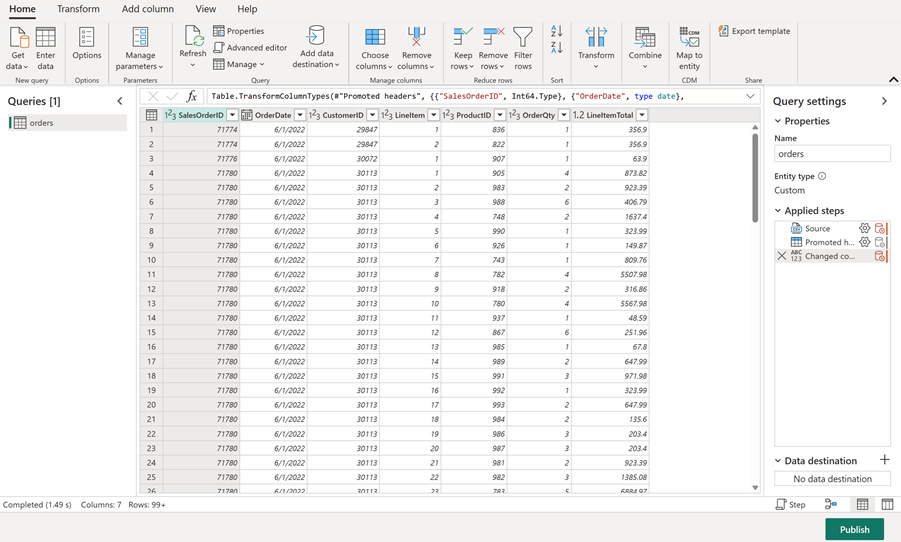Click the table corner select icon
The image size is (901, 542).
(x=151, y=115)
